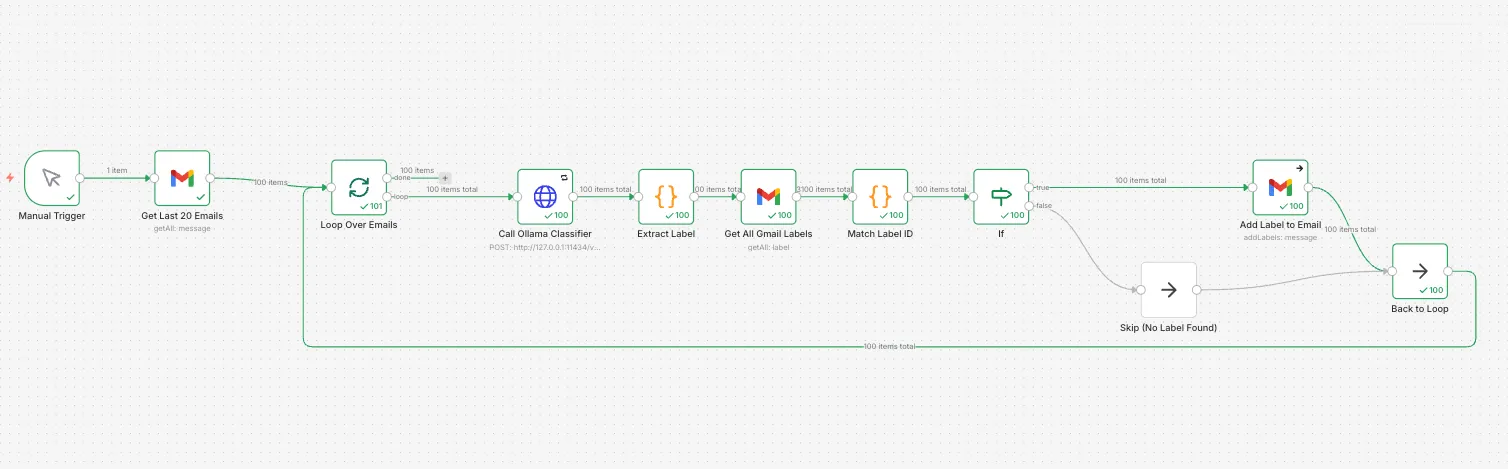Open the Get Last 20 Emails Gmail node

click(182, 178)
